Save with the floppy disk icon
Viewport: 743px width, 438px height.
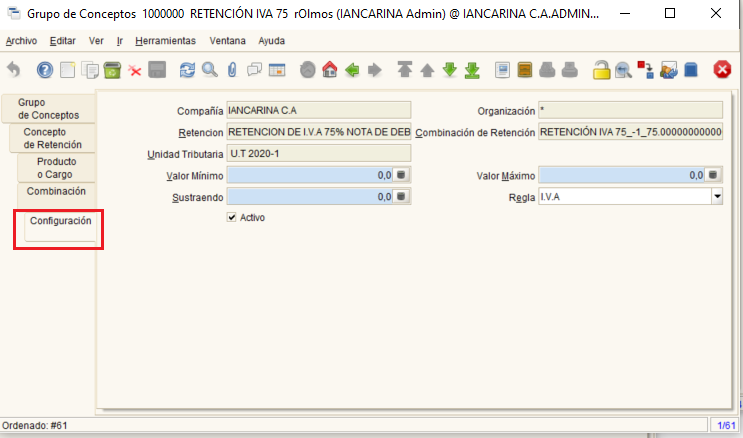coord(157,70)
